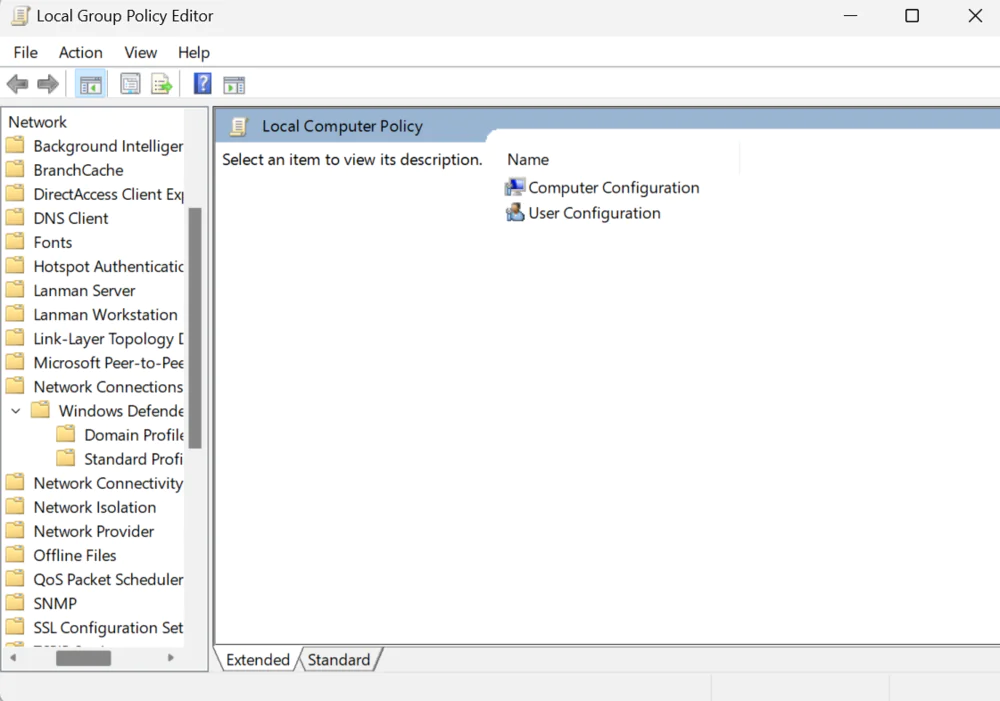Select Network Connections in the tree
1000x701 pixels.
pos(108,387)
